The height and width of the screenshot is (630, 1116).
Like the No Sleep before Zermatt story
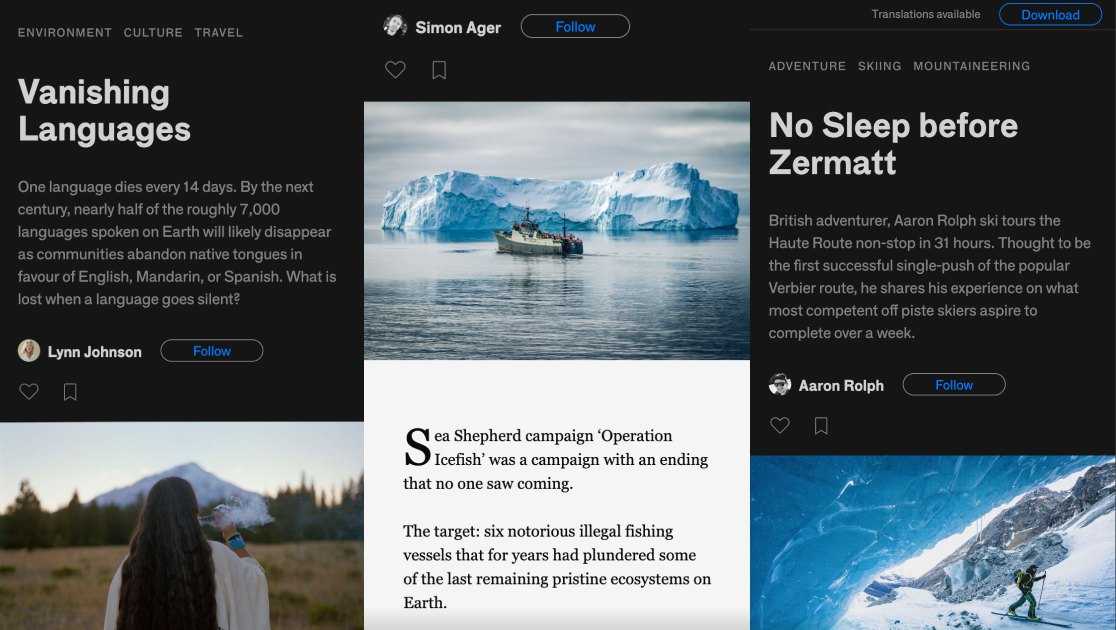[x=779, y=425]
